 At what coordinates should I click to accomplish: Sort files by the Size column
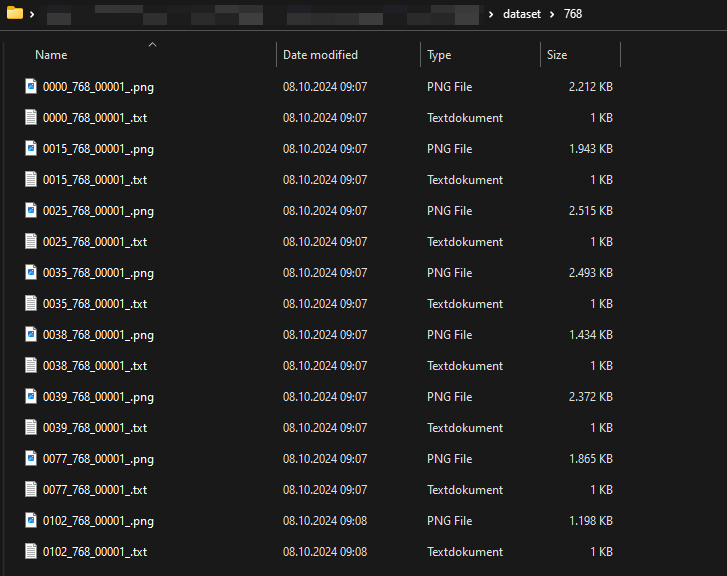pos(557,55)
